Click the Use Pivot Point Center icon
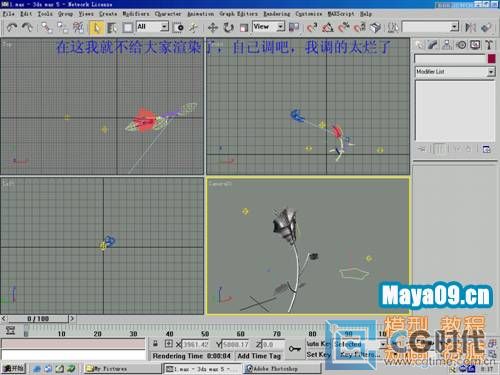The width and height of the screenshot is (500, 375). click(x=294, y=27)
